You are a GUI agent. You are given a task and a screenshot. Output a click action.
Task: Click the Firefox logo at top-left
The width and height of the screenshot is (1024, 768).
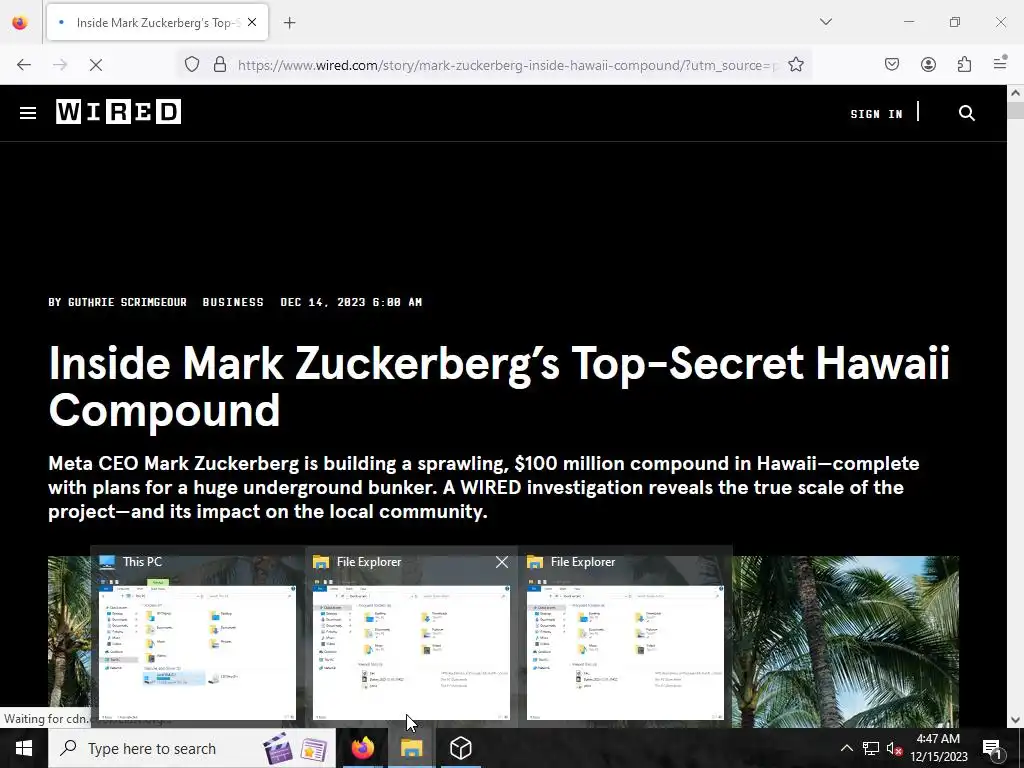(x=20, y=22)
